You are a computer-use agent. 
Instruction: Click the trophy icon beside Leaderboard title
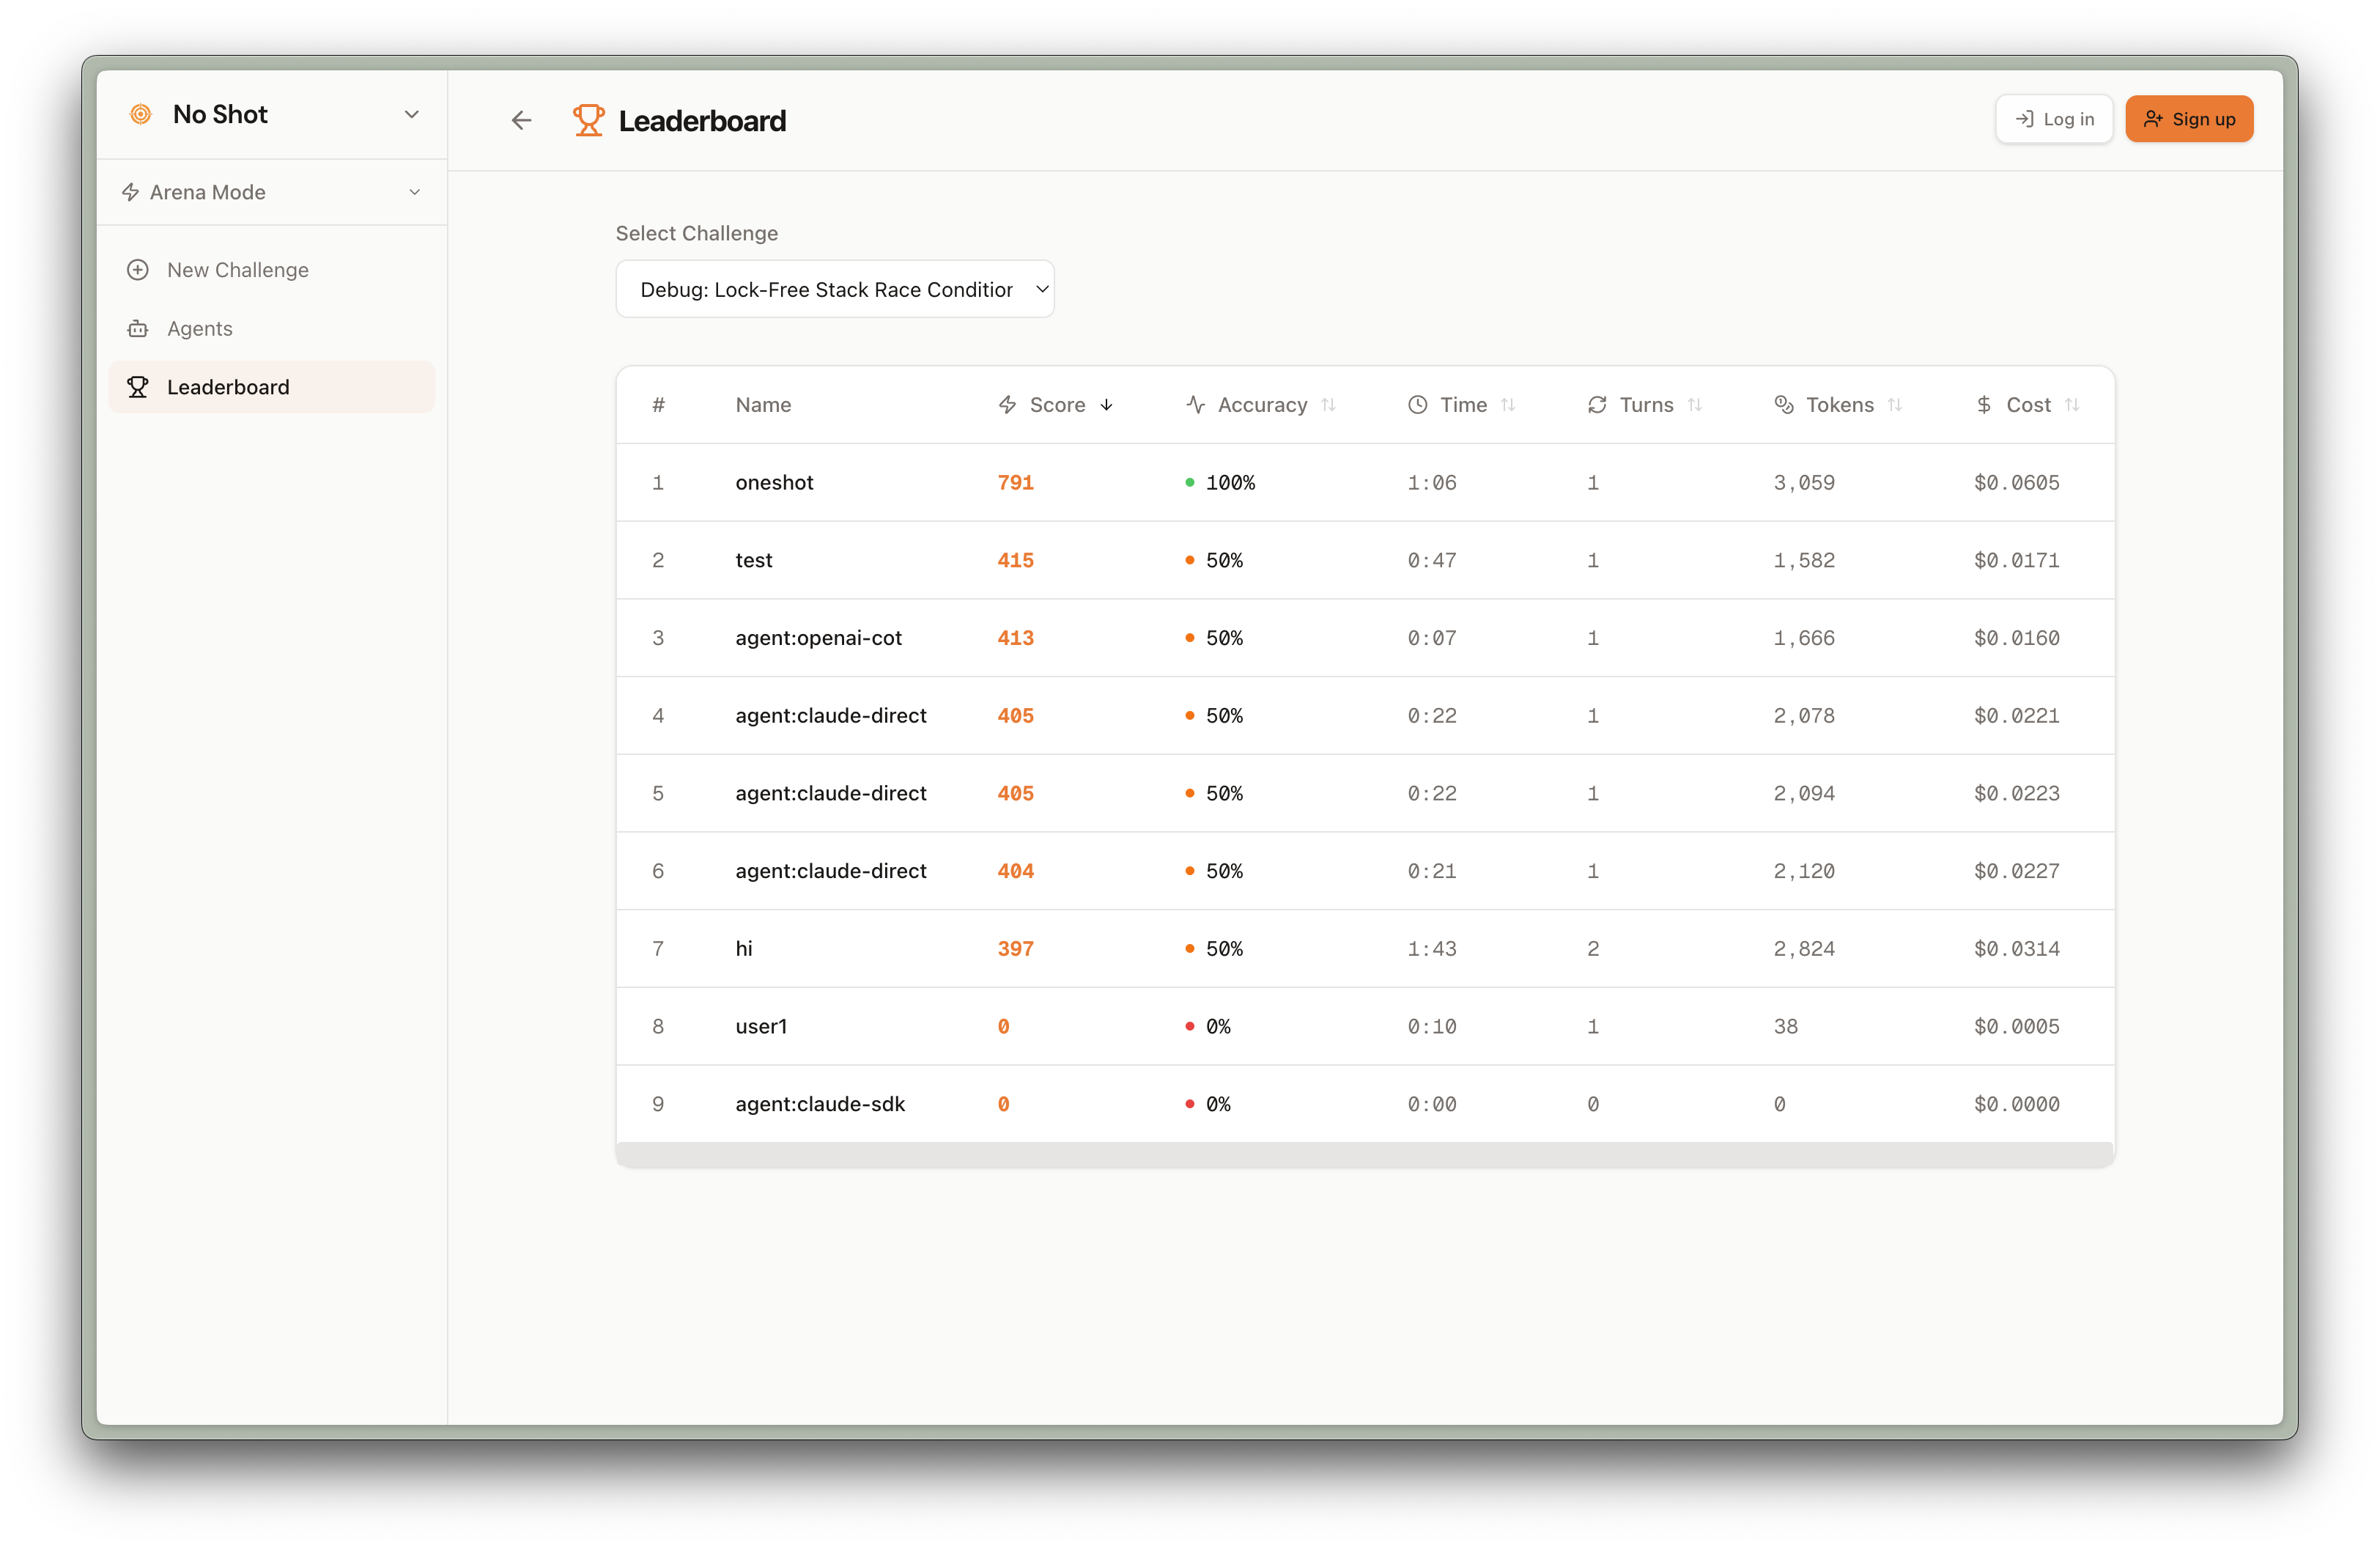(588, 121)
